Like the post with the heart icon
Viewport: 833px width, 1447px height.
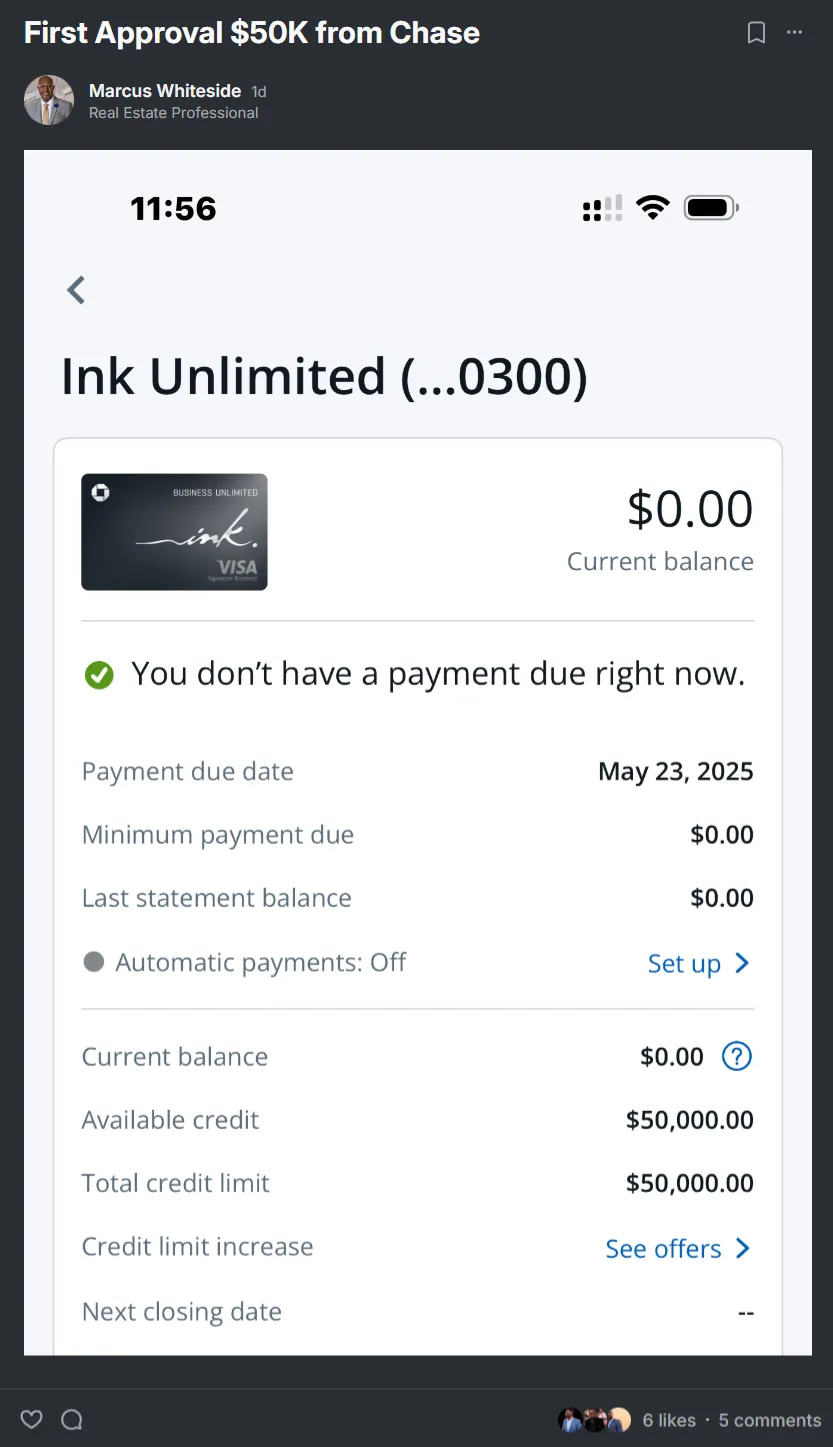[32, 1419]
